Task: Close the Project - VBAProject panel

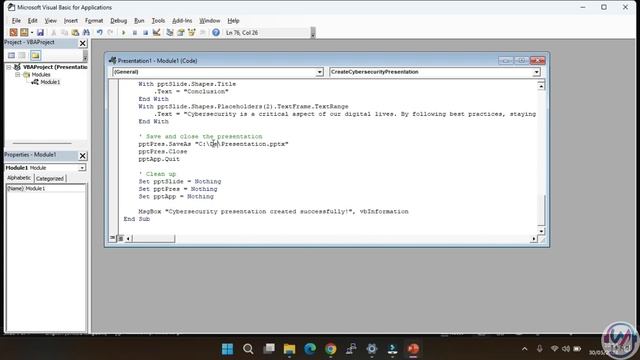Action: point(82,43)
